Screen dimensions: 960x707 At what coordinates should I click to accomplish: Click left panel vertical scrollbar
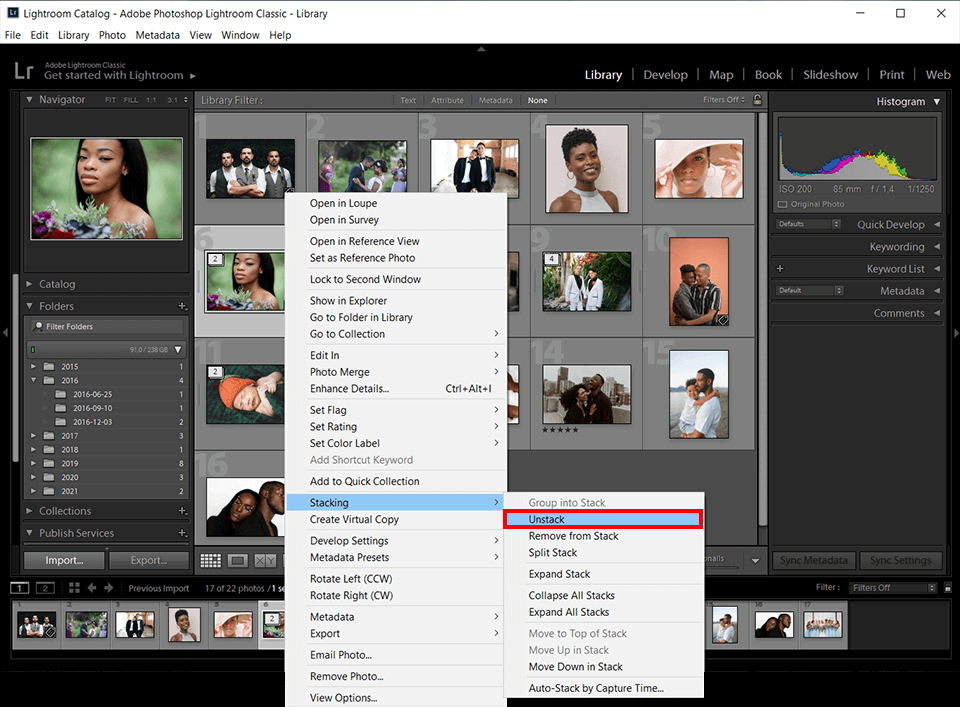click(16, 367)
